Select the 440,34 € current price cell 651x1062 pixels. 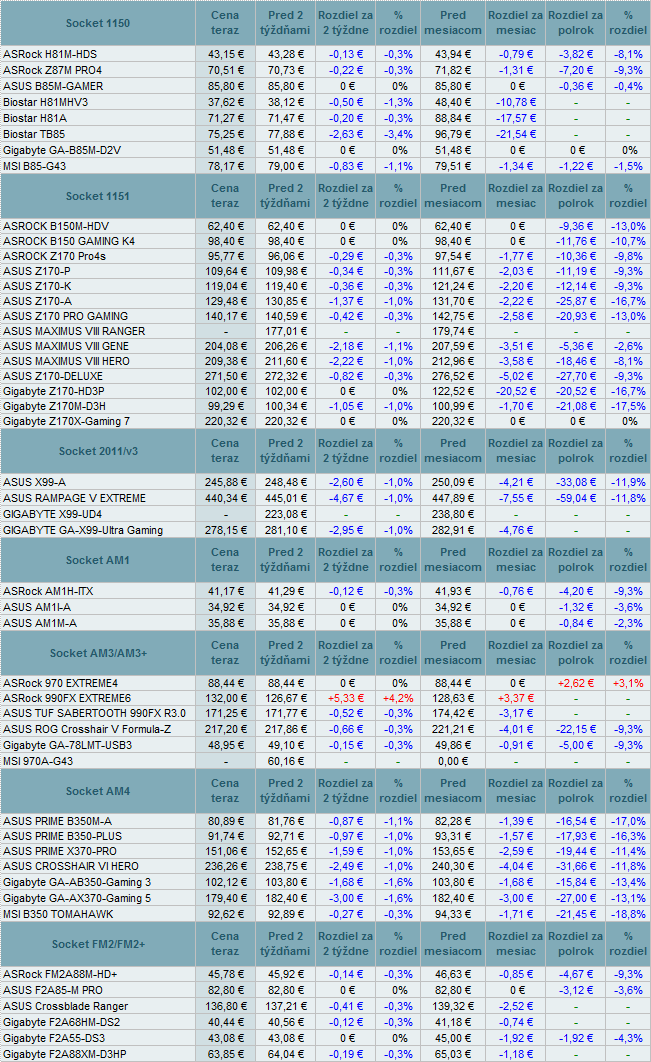pyautogui.click(x=226, y=498)
